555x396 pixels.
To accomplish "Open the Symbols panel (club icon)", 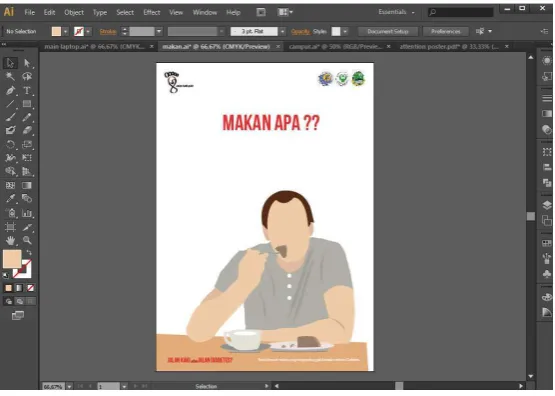I will coord(547,274).
